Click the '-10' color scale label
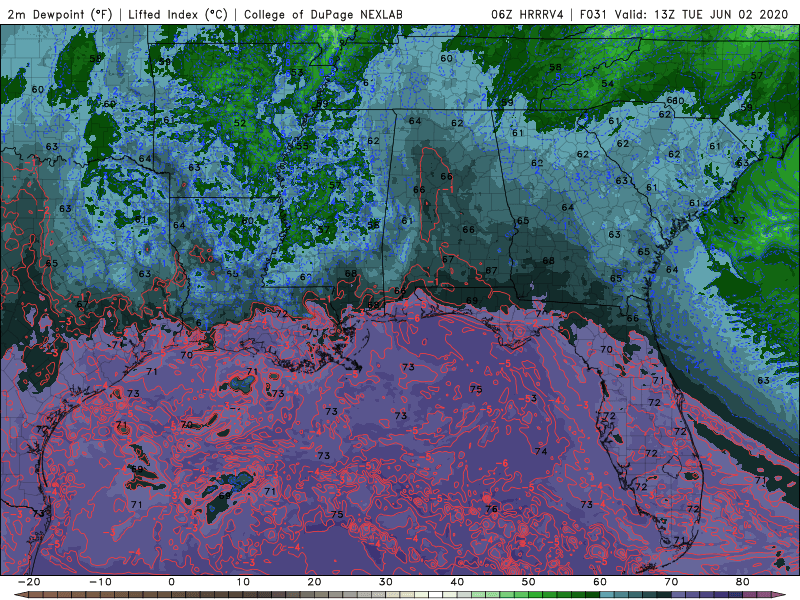Image resolution: width=800 pixels, height=600 pixels. tap(100, 582)
